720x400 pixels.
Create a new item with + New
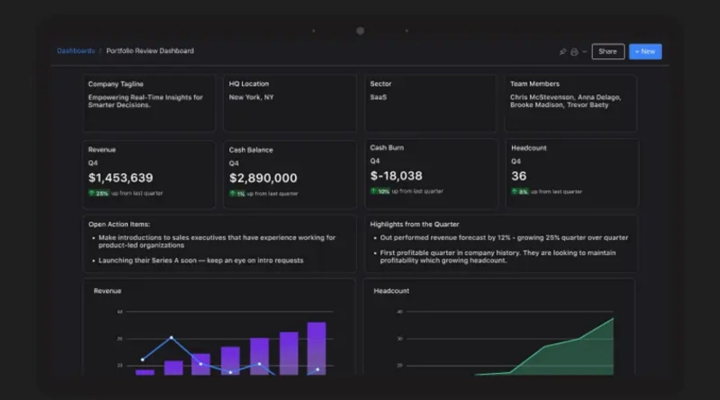coord(645,51)
